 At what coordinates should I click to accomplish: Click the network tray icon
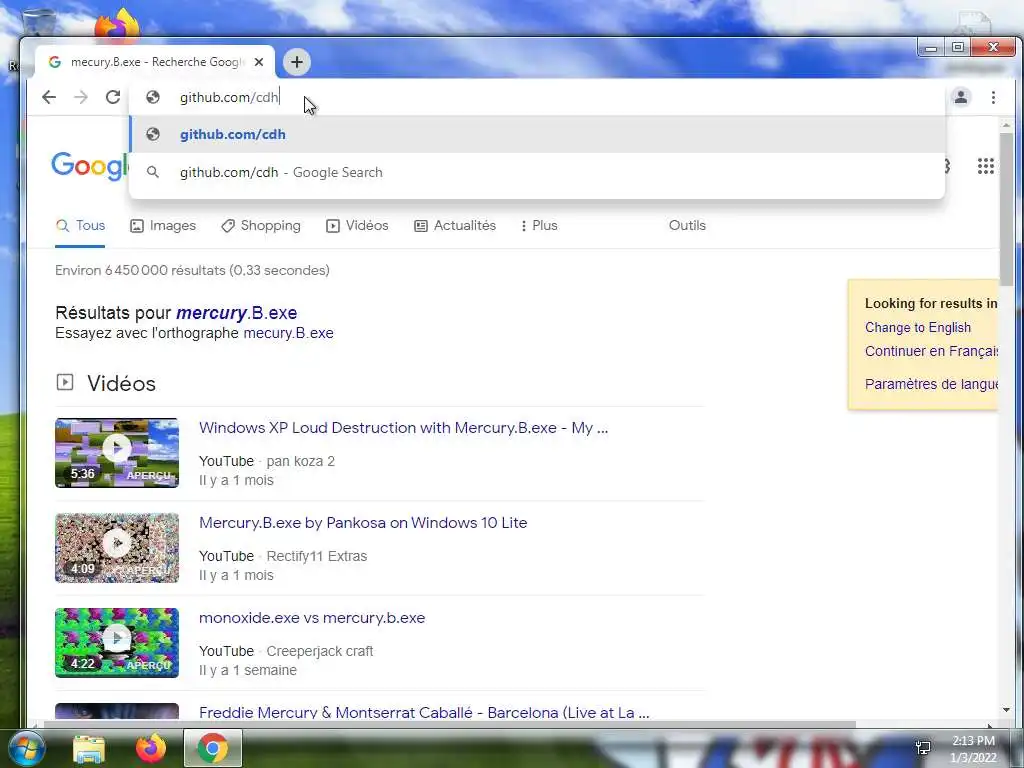pyautogui.click(x=923, y=748)
